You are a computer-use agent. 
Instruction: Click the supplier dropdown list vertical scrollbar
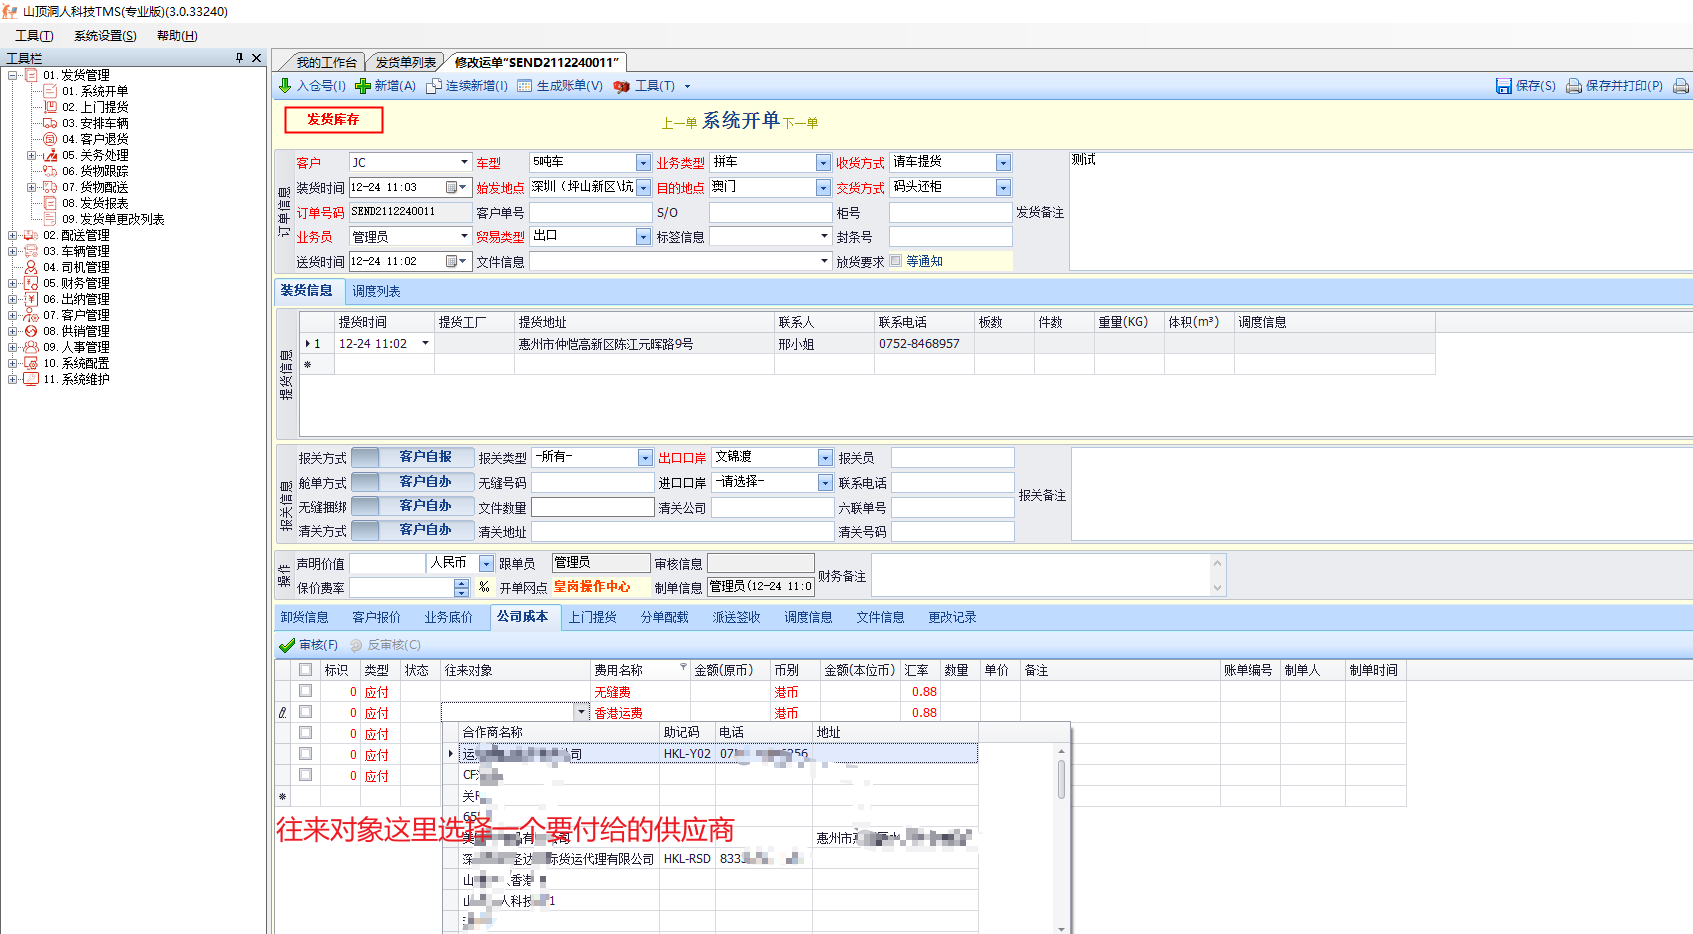1061,780
